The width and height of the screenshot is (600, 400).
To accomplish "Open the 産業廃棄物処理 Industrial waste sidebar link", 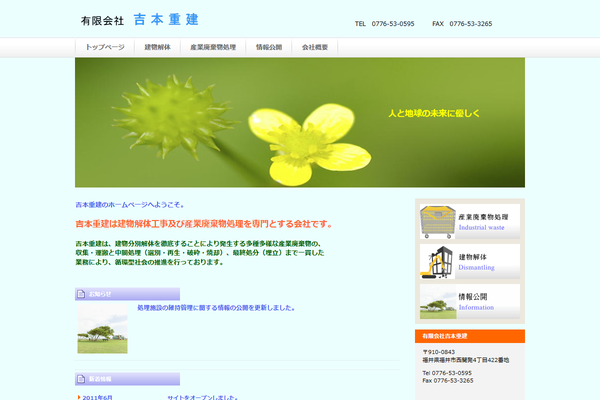I will click(470, 222).
